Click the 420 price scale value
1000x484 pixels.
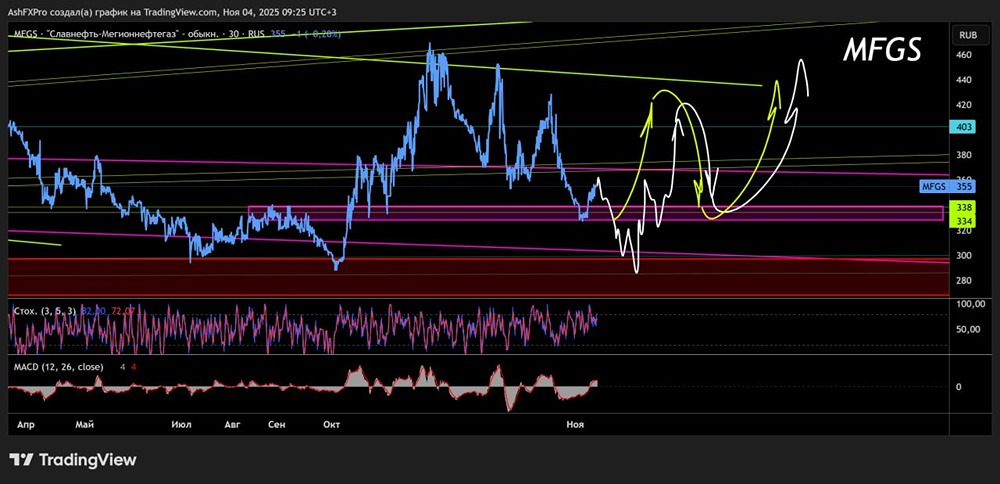tap(964, 105)
